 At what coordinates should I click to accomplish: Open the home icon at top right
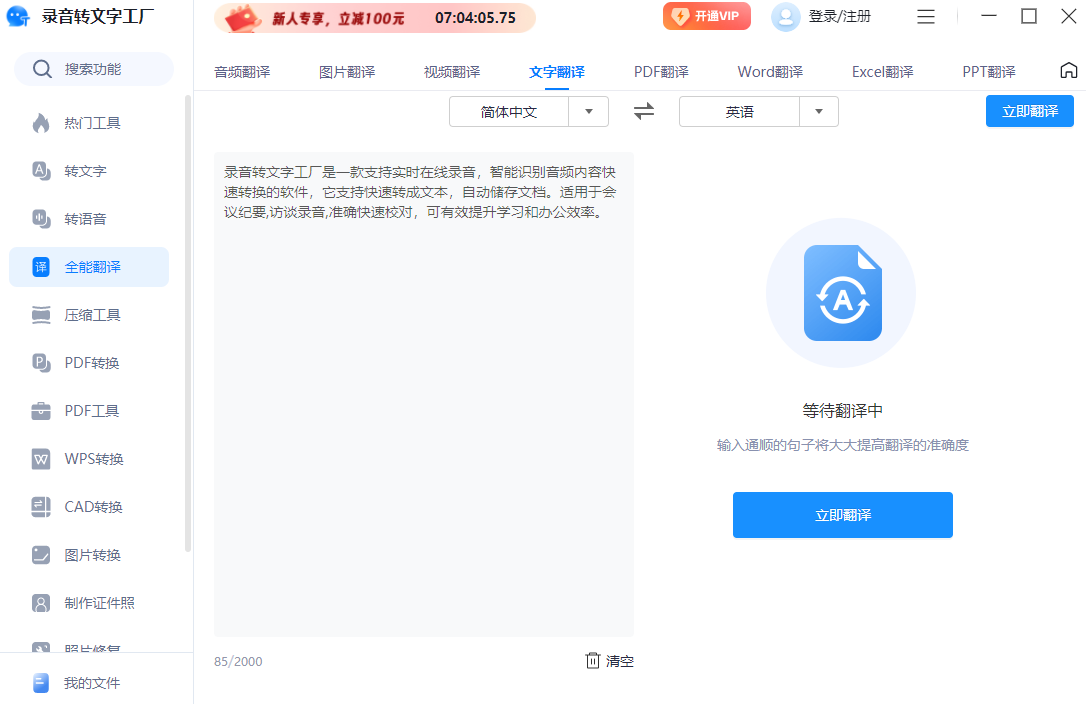pos(1068,71)
